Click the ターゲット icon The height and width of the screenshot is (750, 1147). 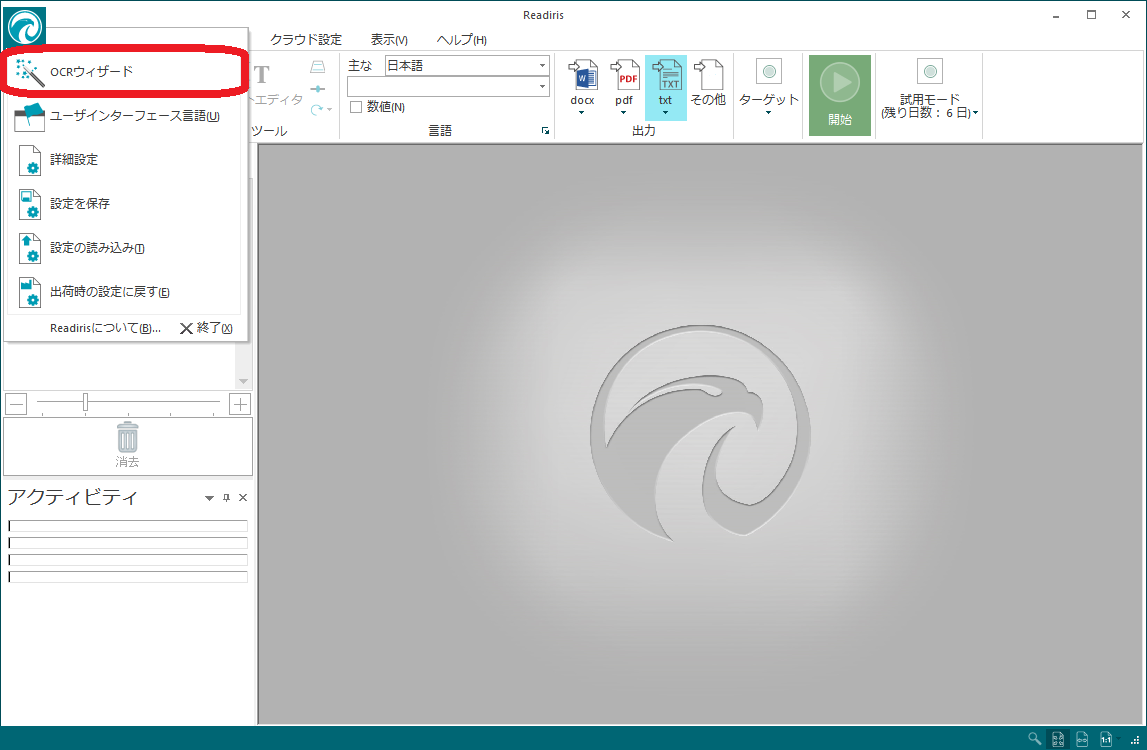point(769,72)
